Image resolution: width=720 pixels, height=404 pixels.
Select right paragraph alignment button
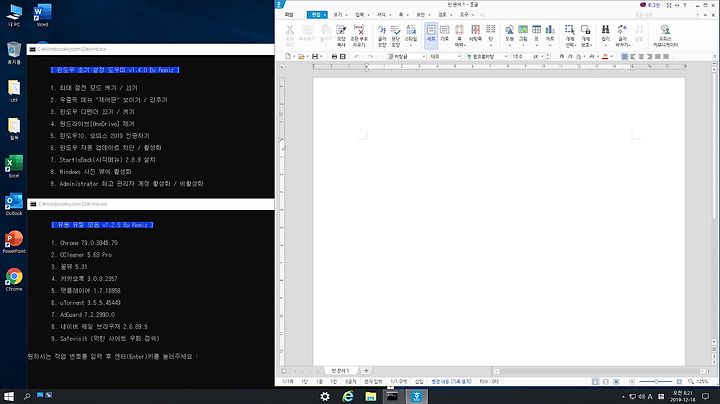tap(650, 56)
